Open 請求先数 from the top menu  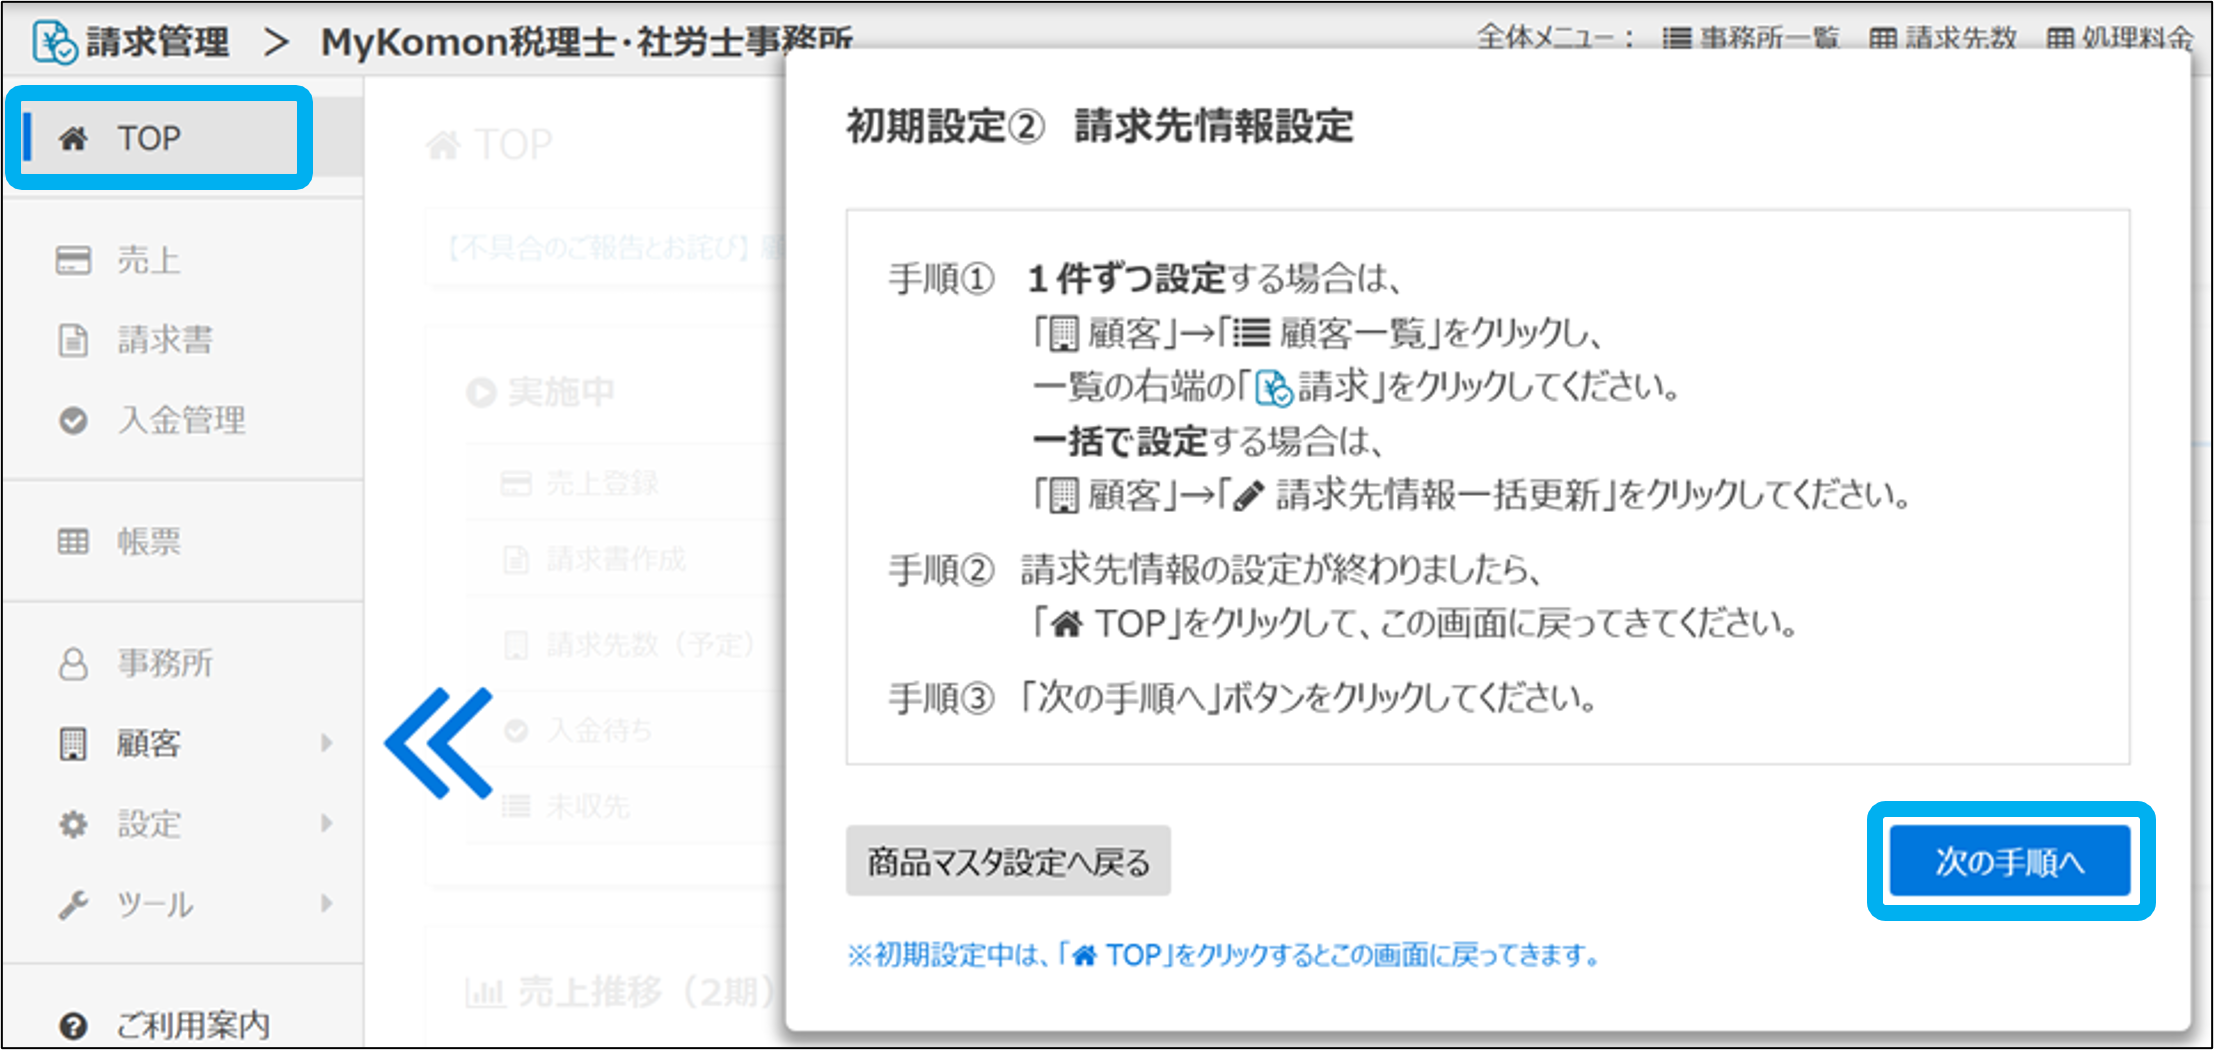tap(1943, 38)
